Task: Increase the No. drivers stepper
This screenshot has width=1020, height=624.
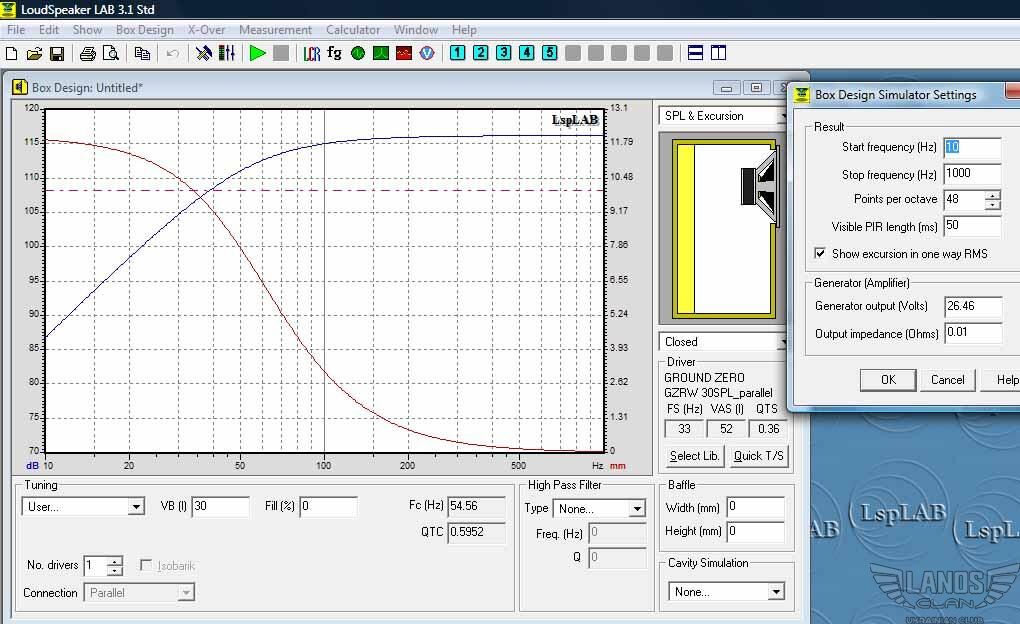Action: (114, 560)
